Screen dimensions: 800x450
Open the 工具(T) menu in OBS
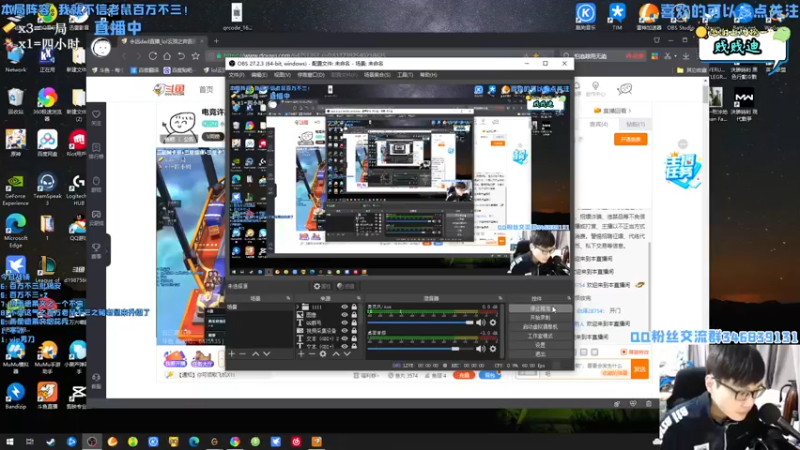click(x=405, y=75)
